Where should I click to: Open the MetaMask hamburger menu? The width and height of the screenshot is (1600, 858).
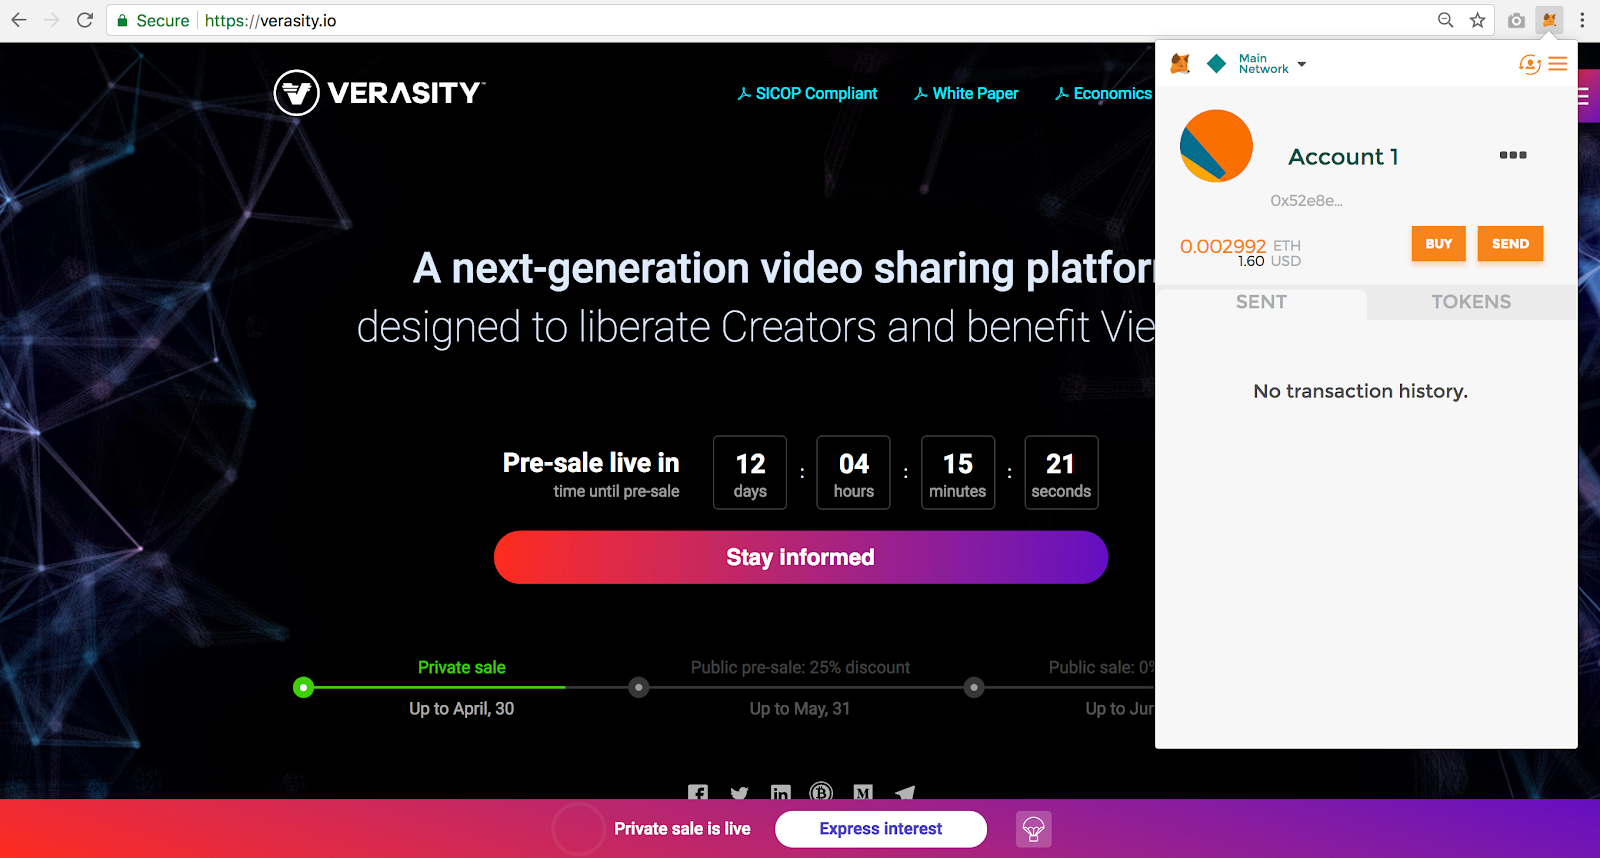(1558, 64)
